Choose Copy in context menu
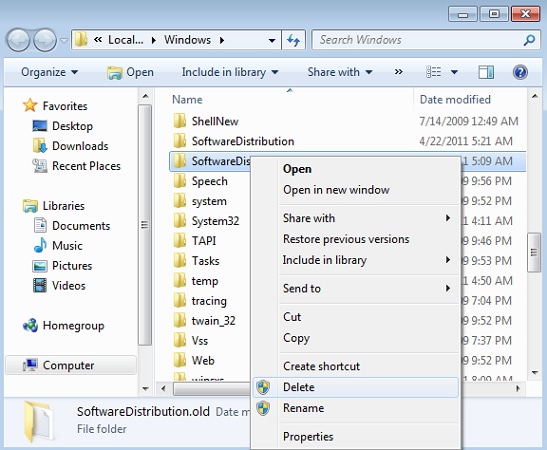The image size is (547, 450). [x=356, y=338]
